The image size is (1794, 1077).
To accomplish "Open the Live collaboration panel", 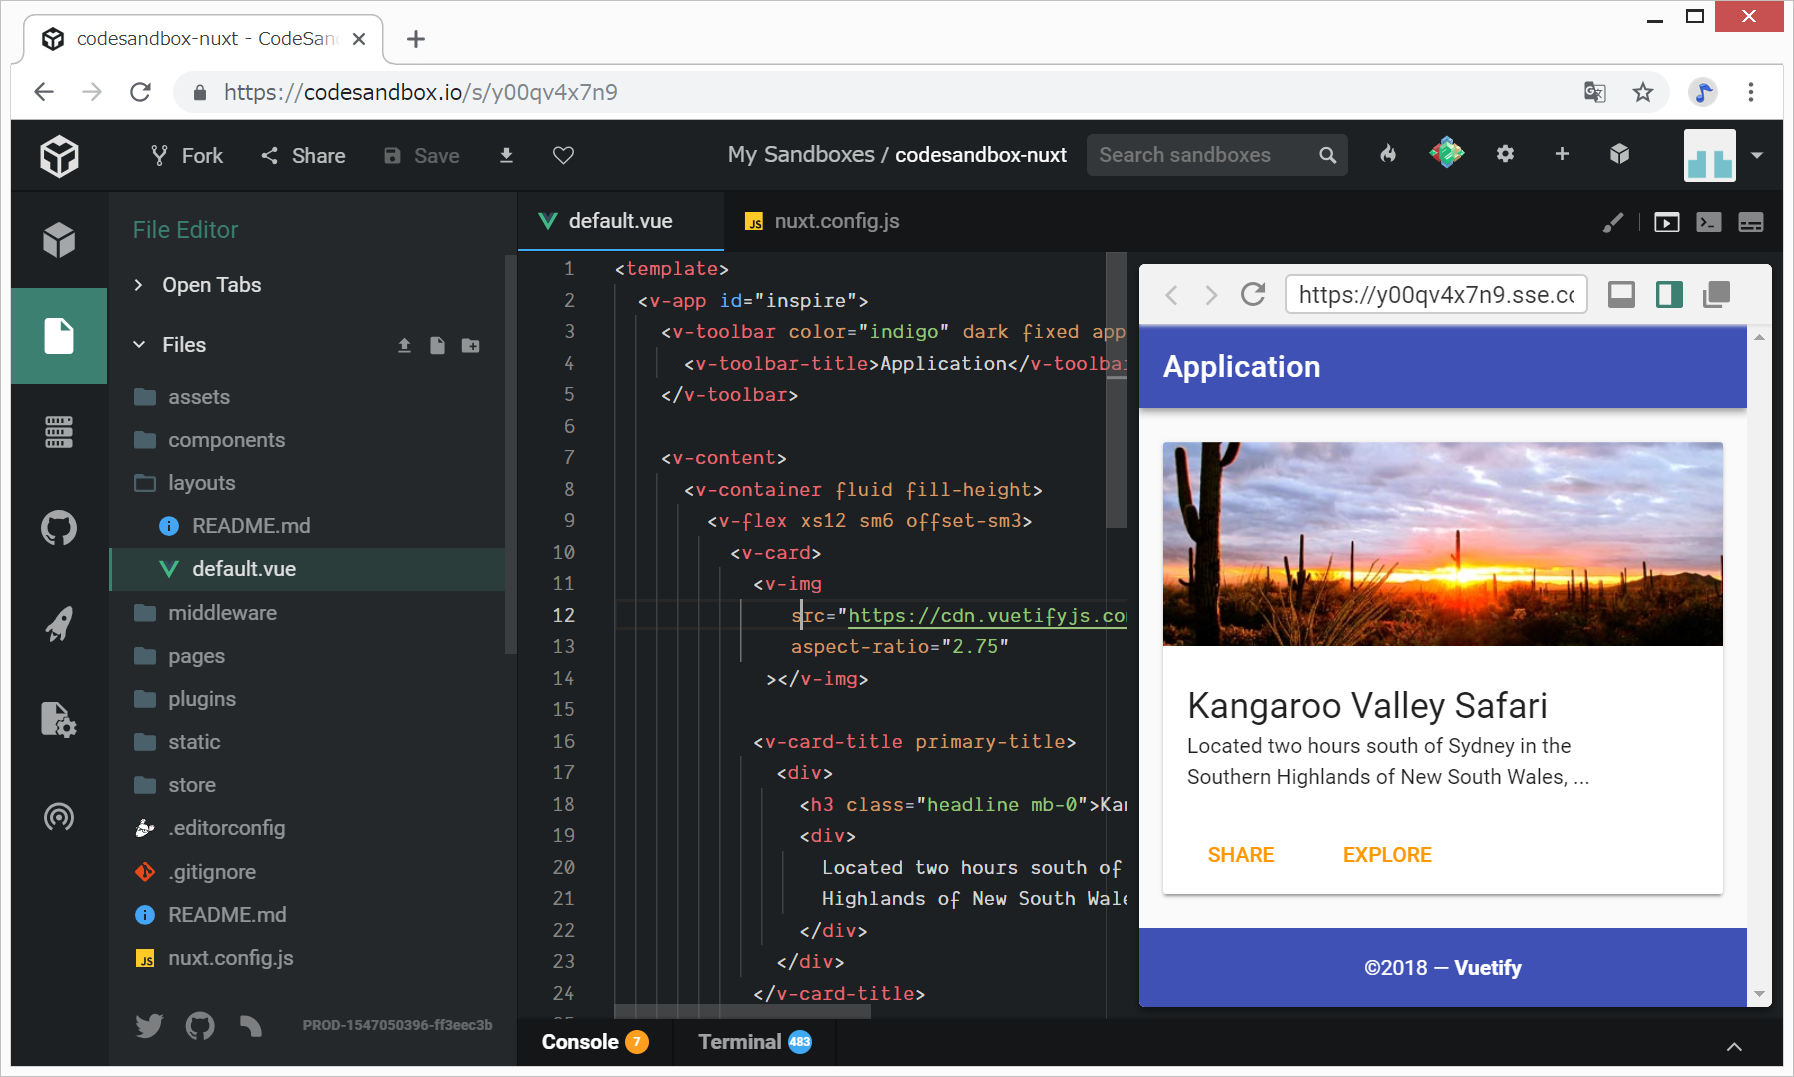I will point(59,817).
